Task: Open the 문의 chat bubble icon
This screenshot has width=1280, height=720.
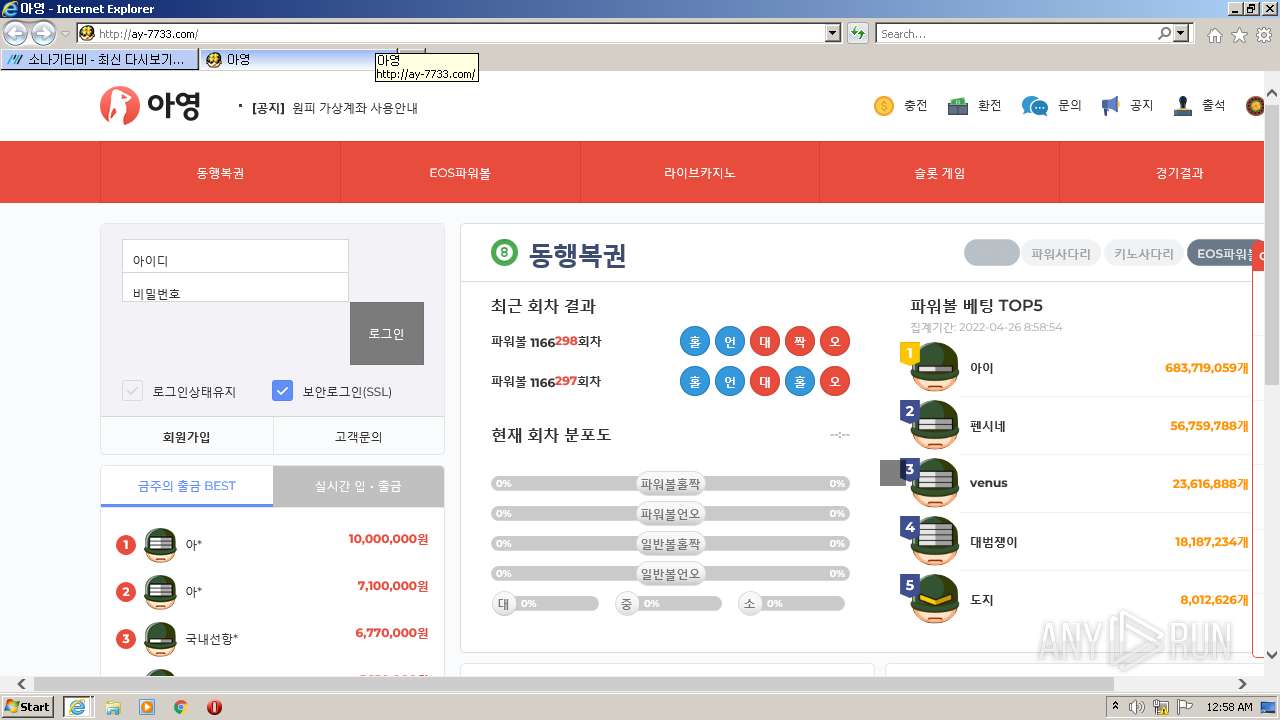Action: (1035, 106)
